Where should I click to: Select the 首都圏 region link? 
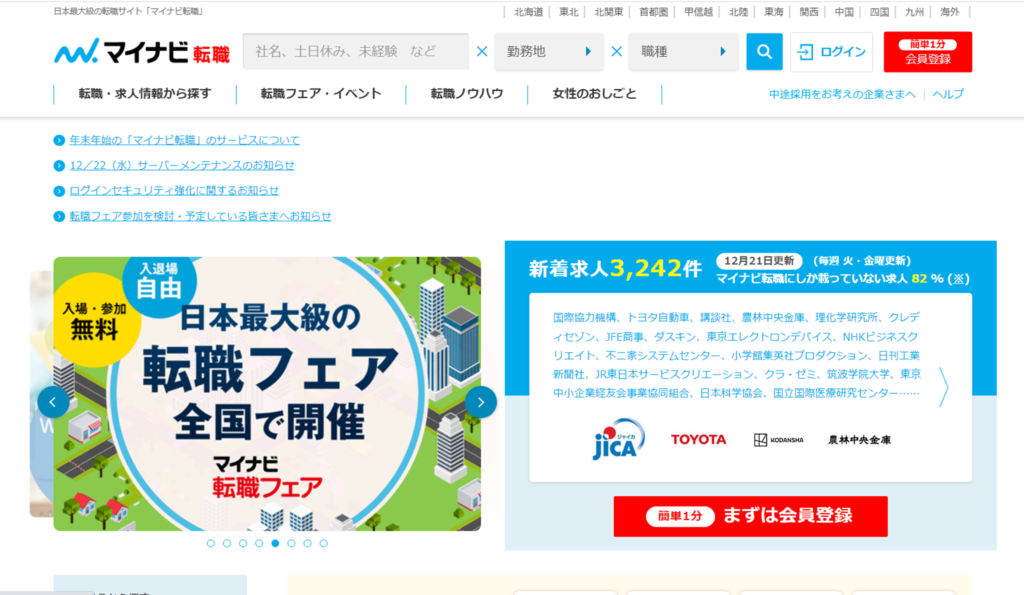click(654, 12)
